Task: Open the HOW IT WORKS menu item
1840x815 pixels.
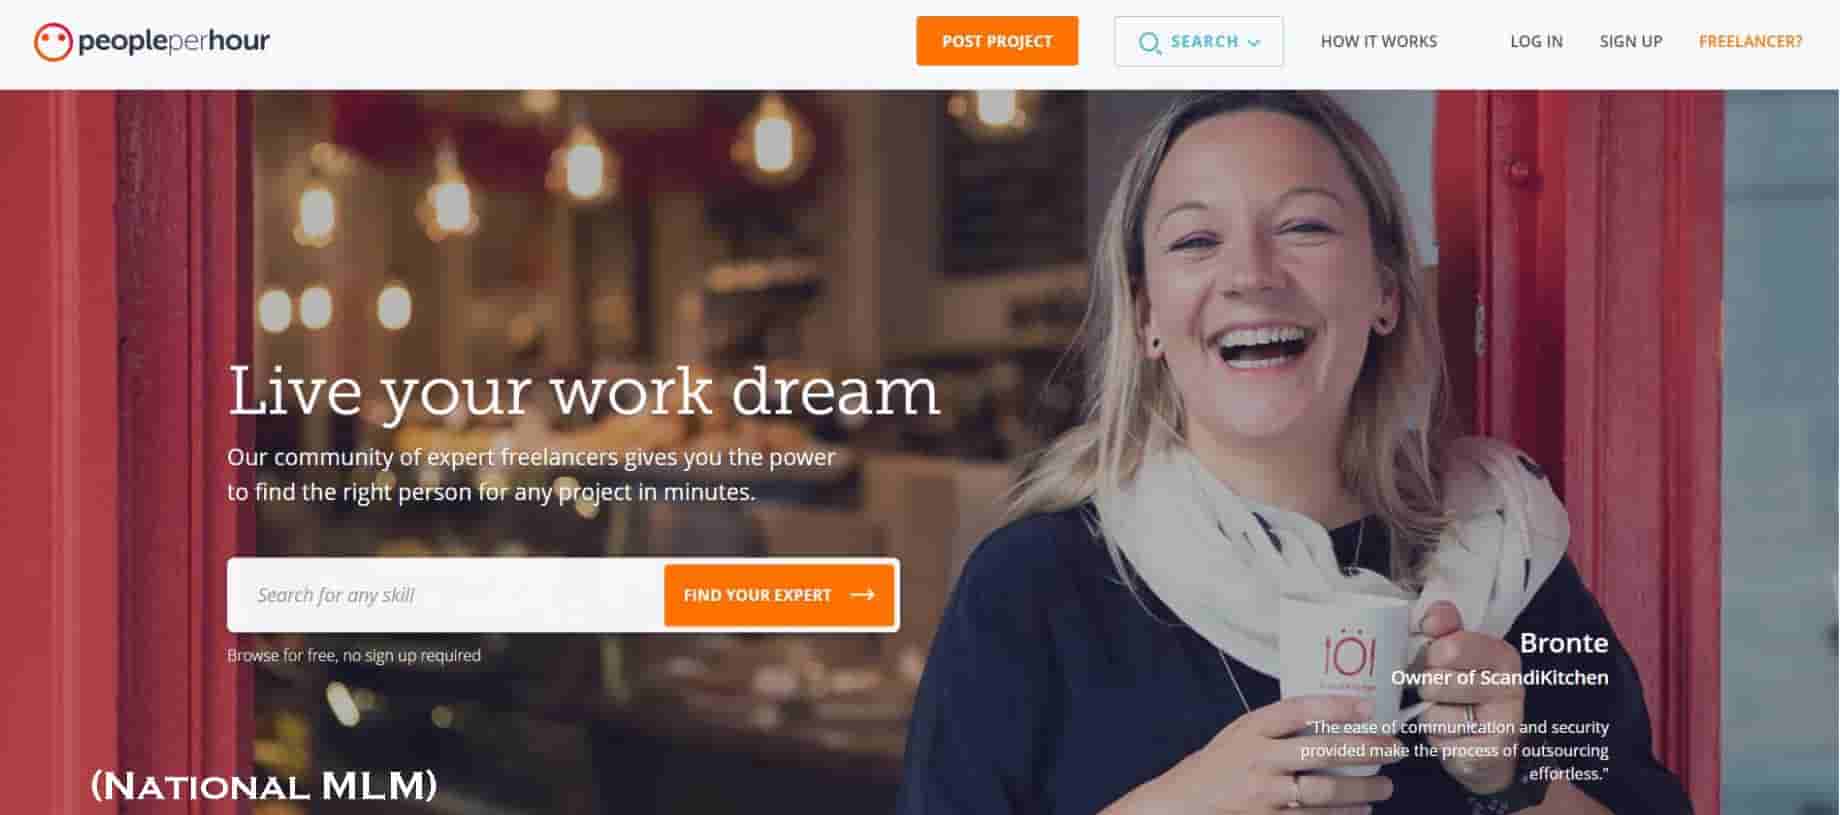Action: [1378, 42]
